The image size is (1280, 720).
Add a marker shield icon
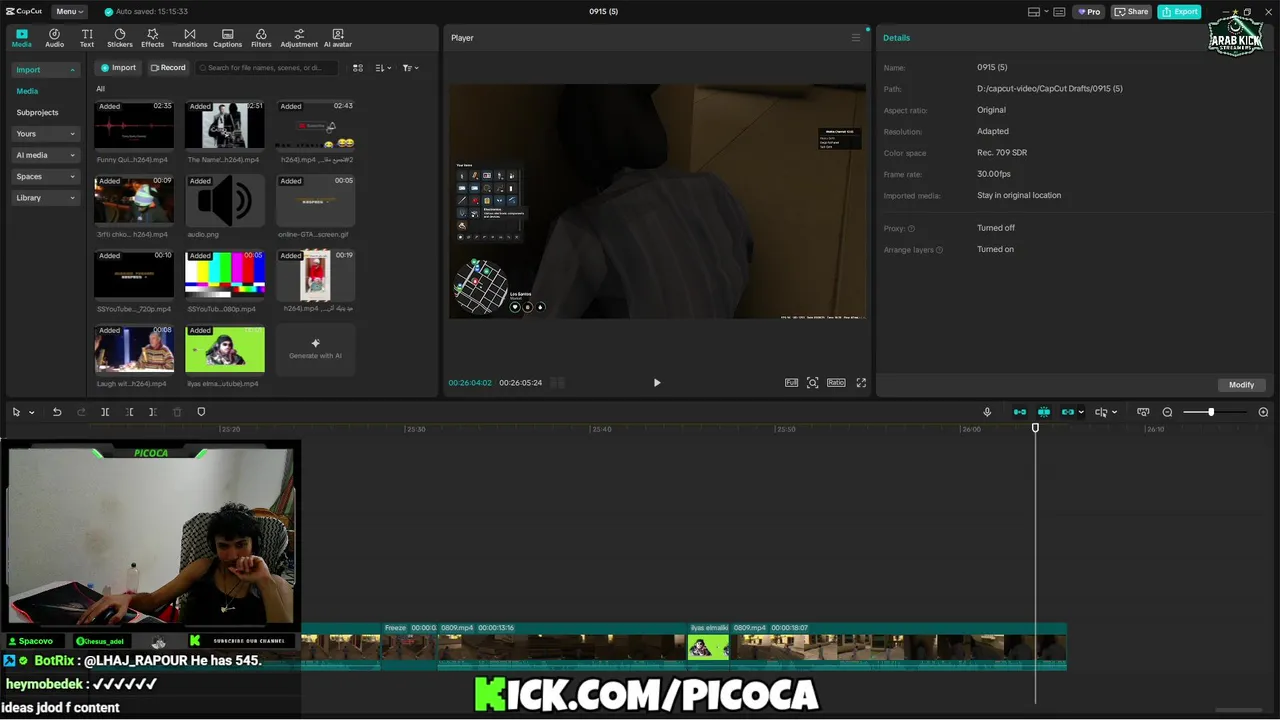coord(201,412)
